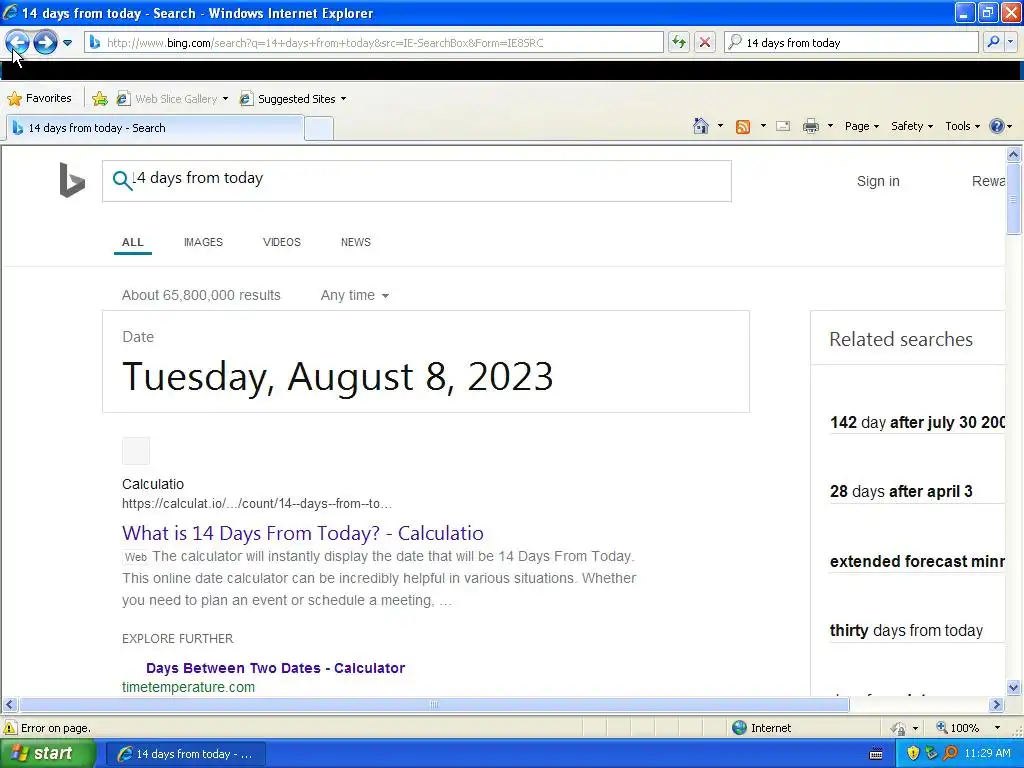Viewport: 1024px width, 768px height.
Task: Go back with the Back arrow button
Action: [17, 43]
